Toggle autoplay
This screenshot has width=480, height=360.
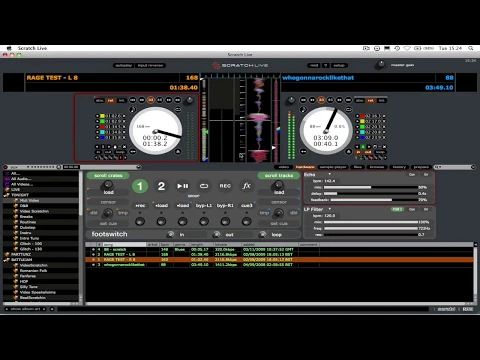[x=124, y=65]
